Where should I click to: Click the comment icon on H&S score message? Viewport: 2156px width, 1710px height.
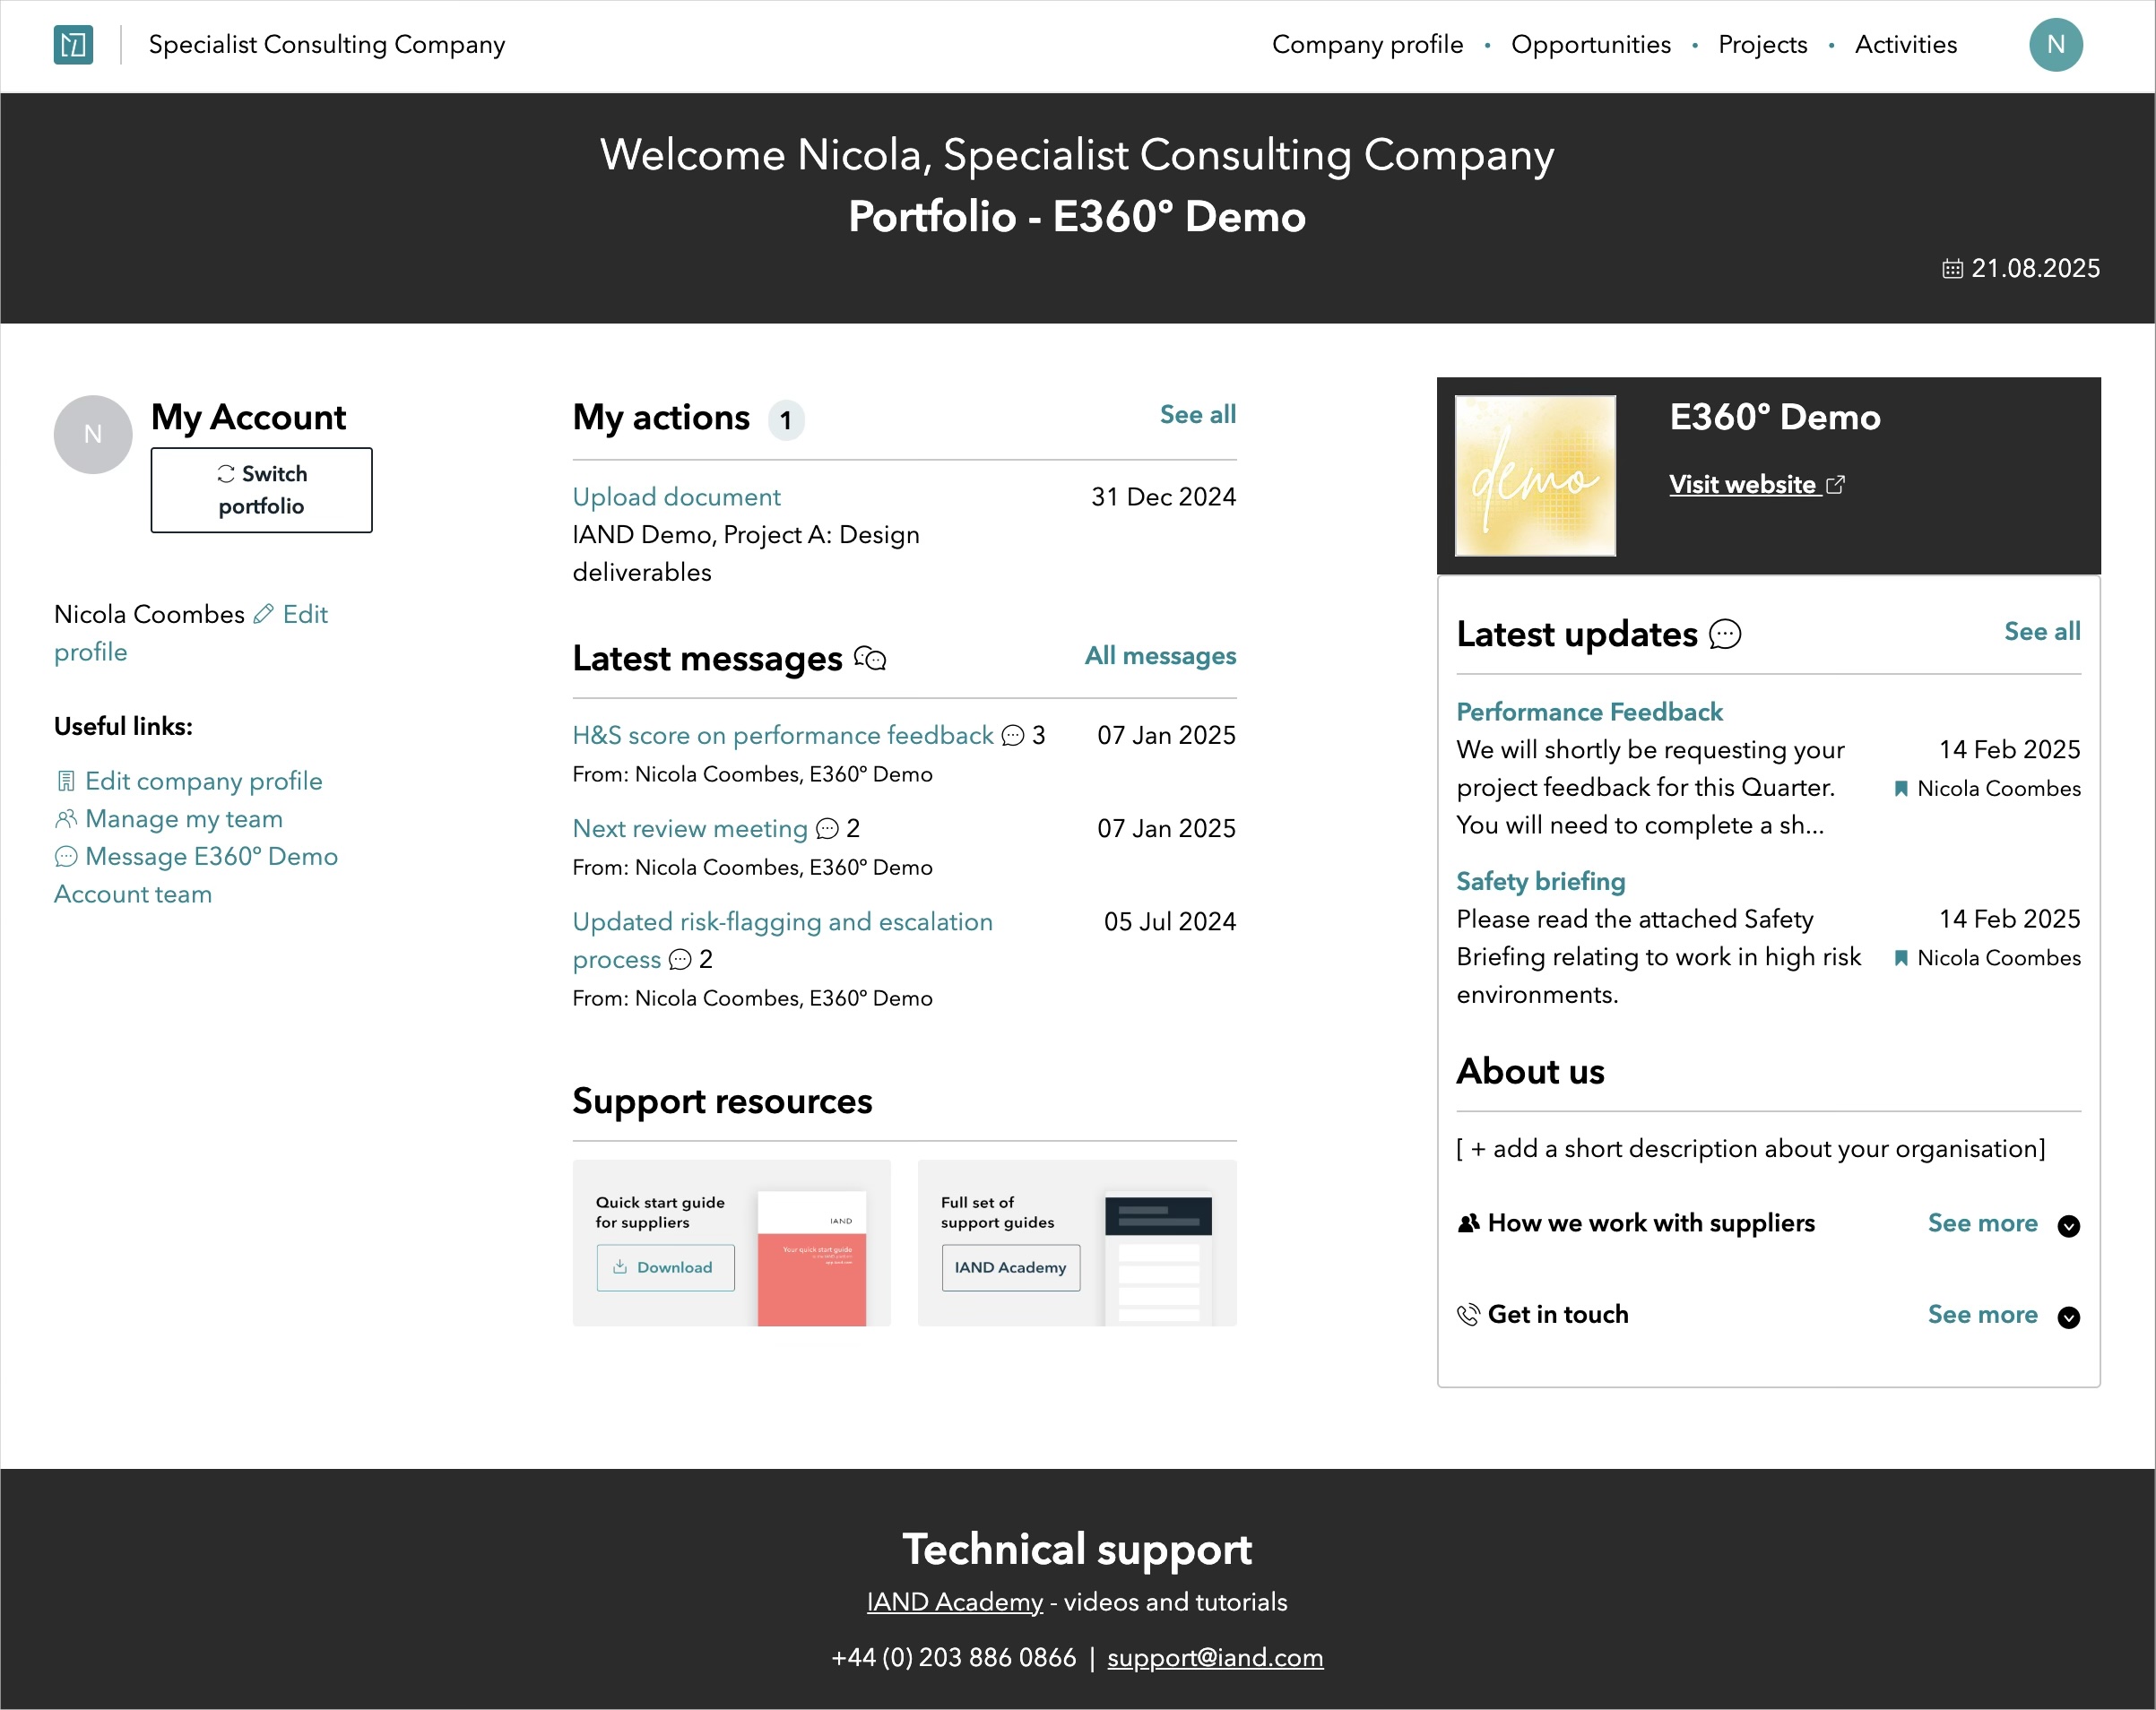pos(1013,736)
